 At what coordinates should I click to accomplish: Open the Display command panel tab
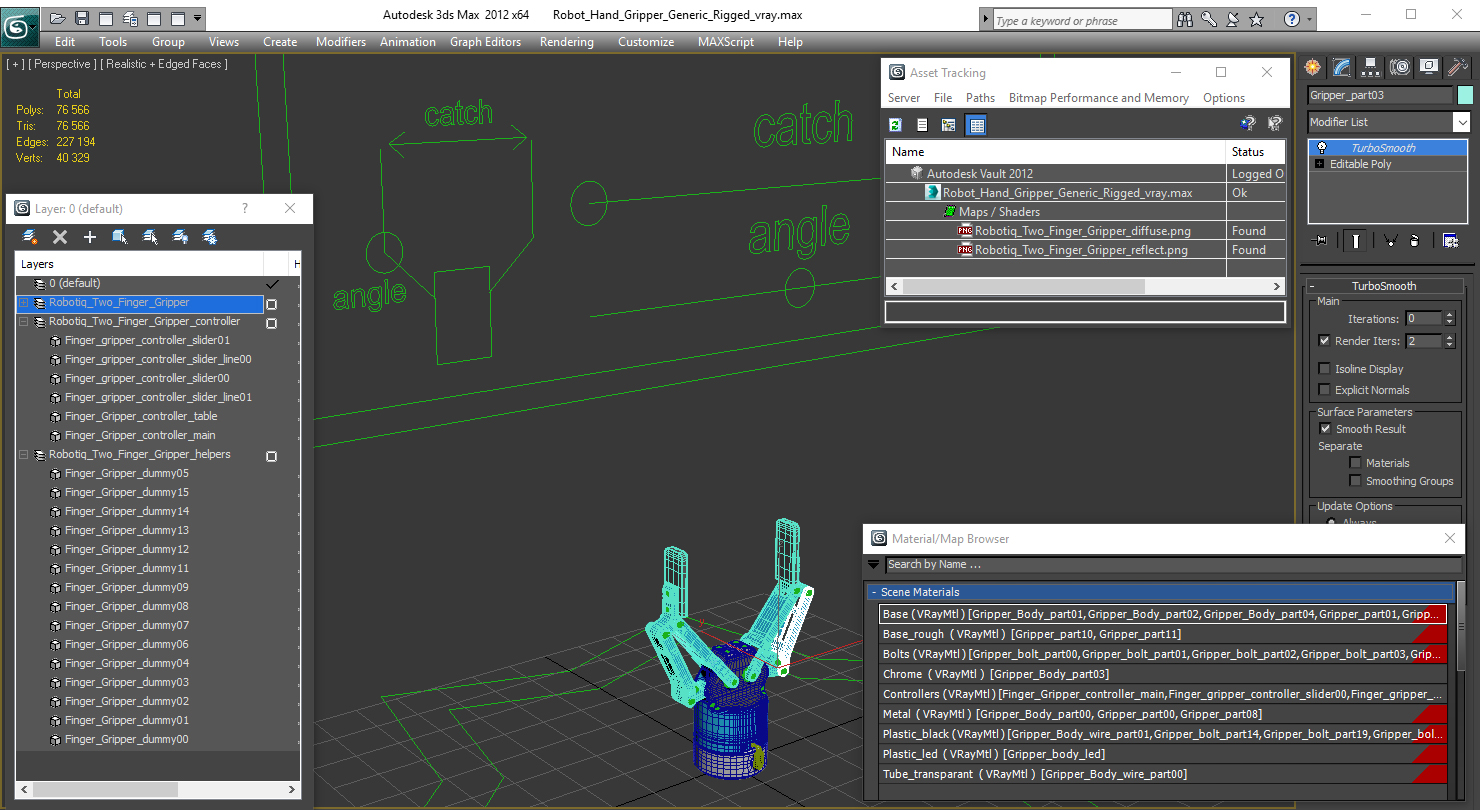point(1429,67)
